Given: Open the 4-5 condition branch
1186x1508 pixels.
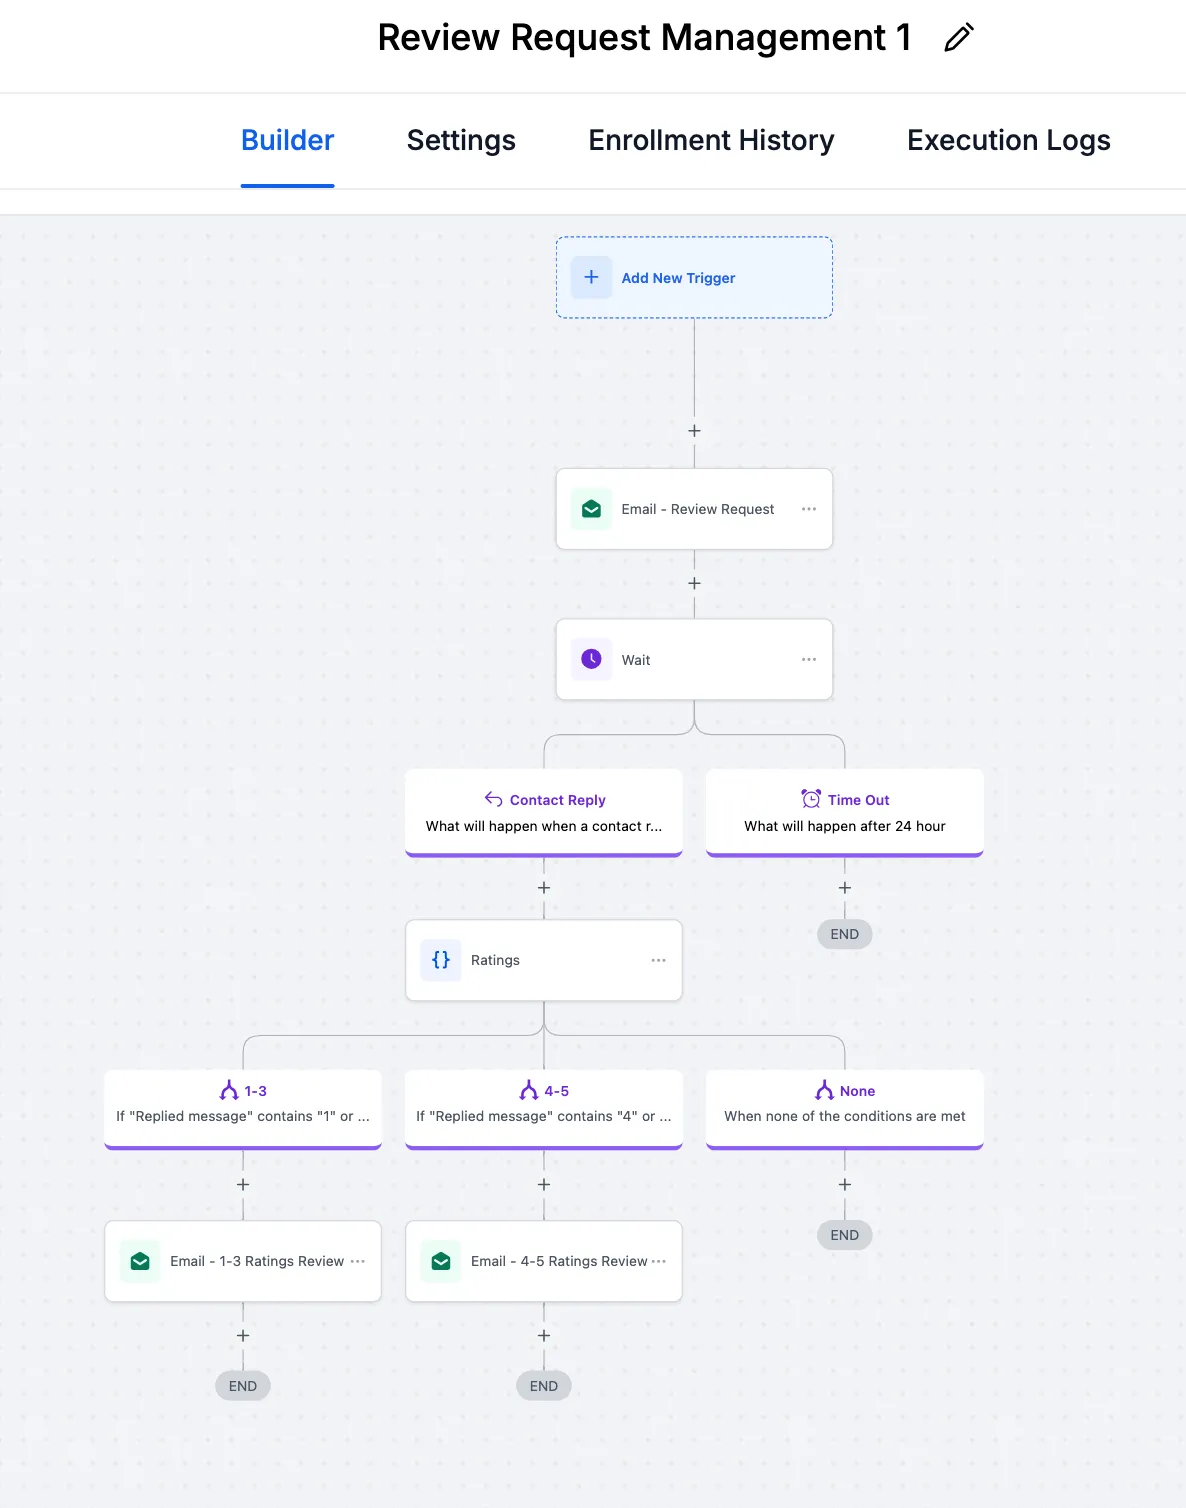Looking at the screenshot, I should [x=544, y=1103].
